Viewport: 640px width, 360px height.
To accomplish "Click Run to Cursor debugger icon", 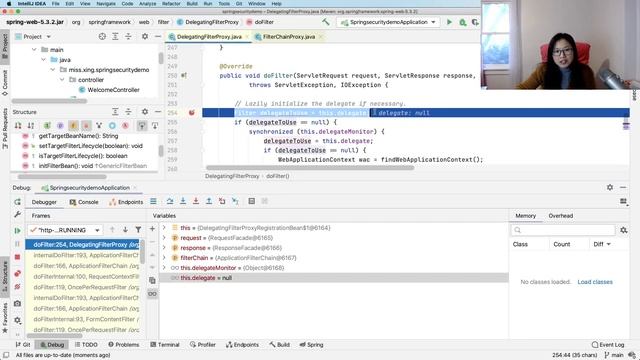I will [x=235, y=201].
